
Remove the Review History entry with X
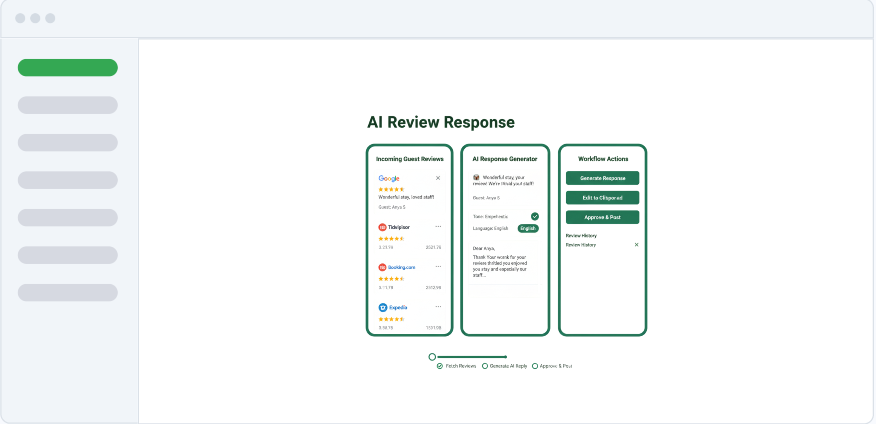636,245
